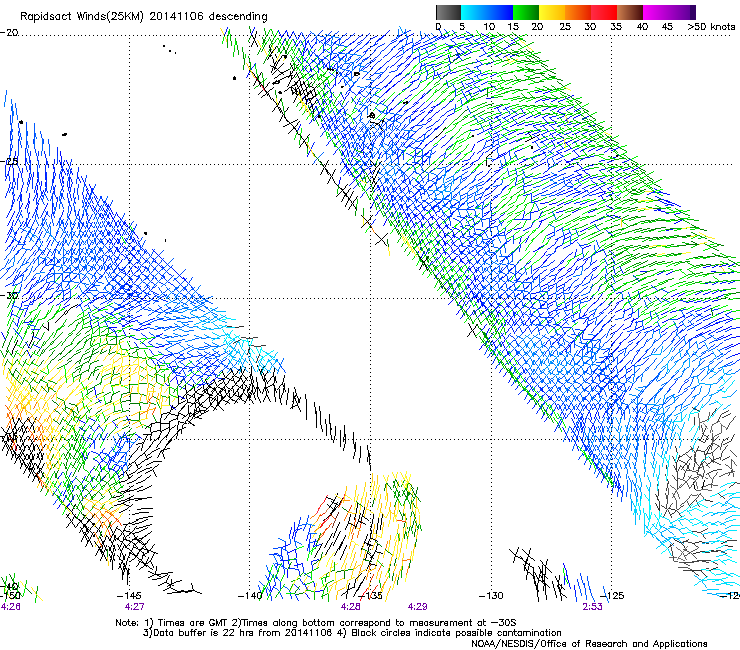Click the purple '4:26' time label
Viewport: 740px width, 650px height.
[10, 606]
